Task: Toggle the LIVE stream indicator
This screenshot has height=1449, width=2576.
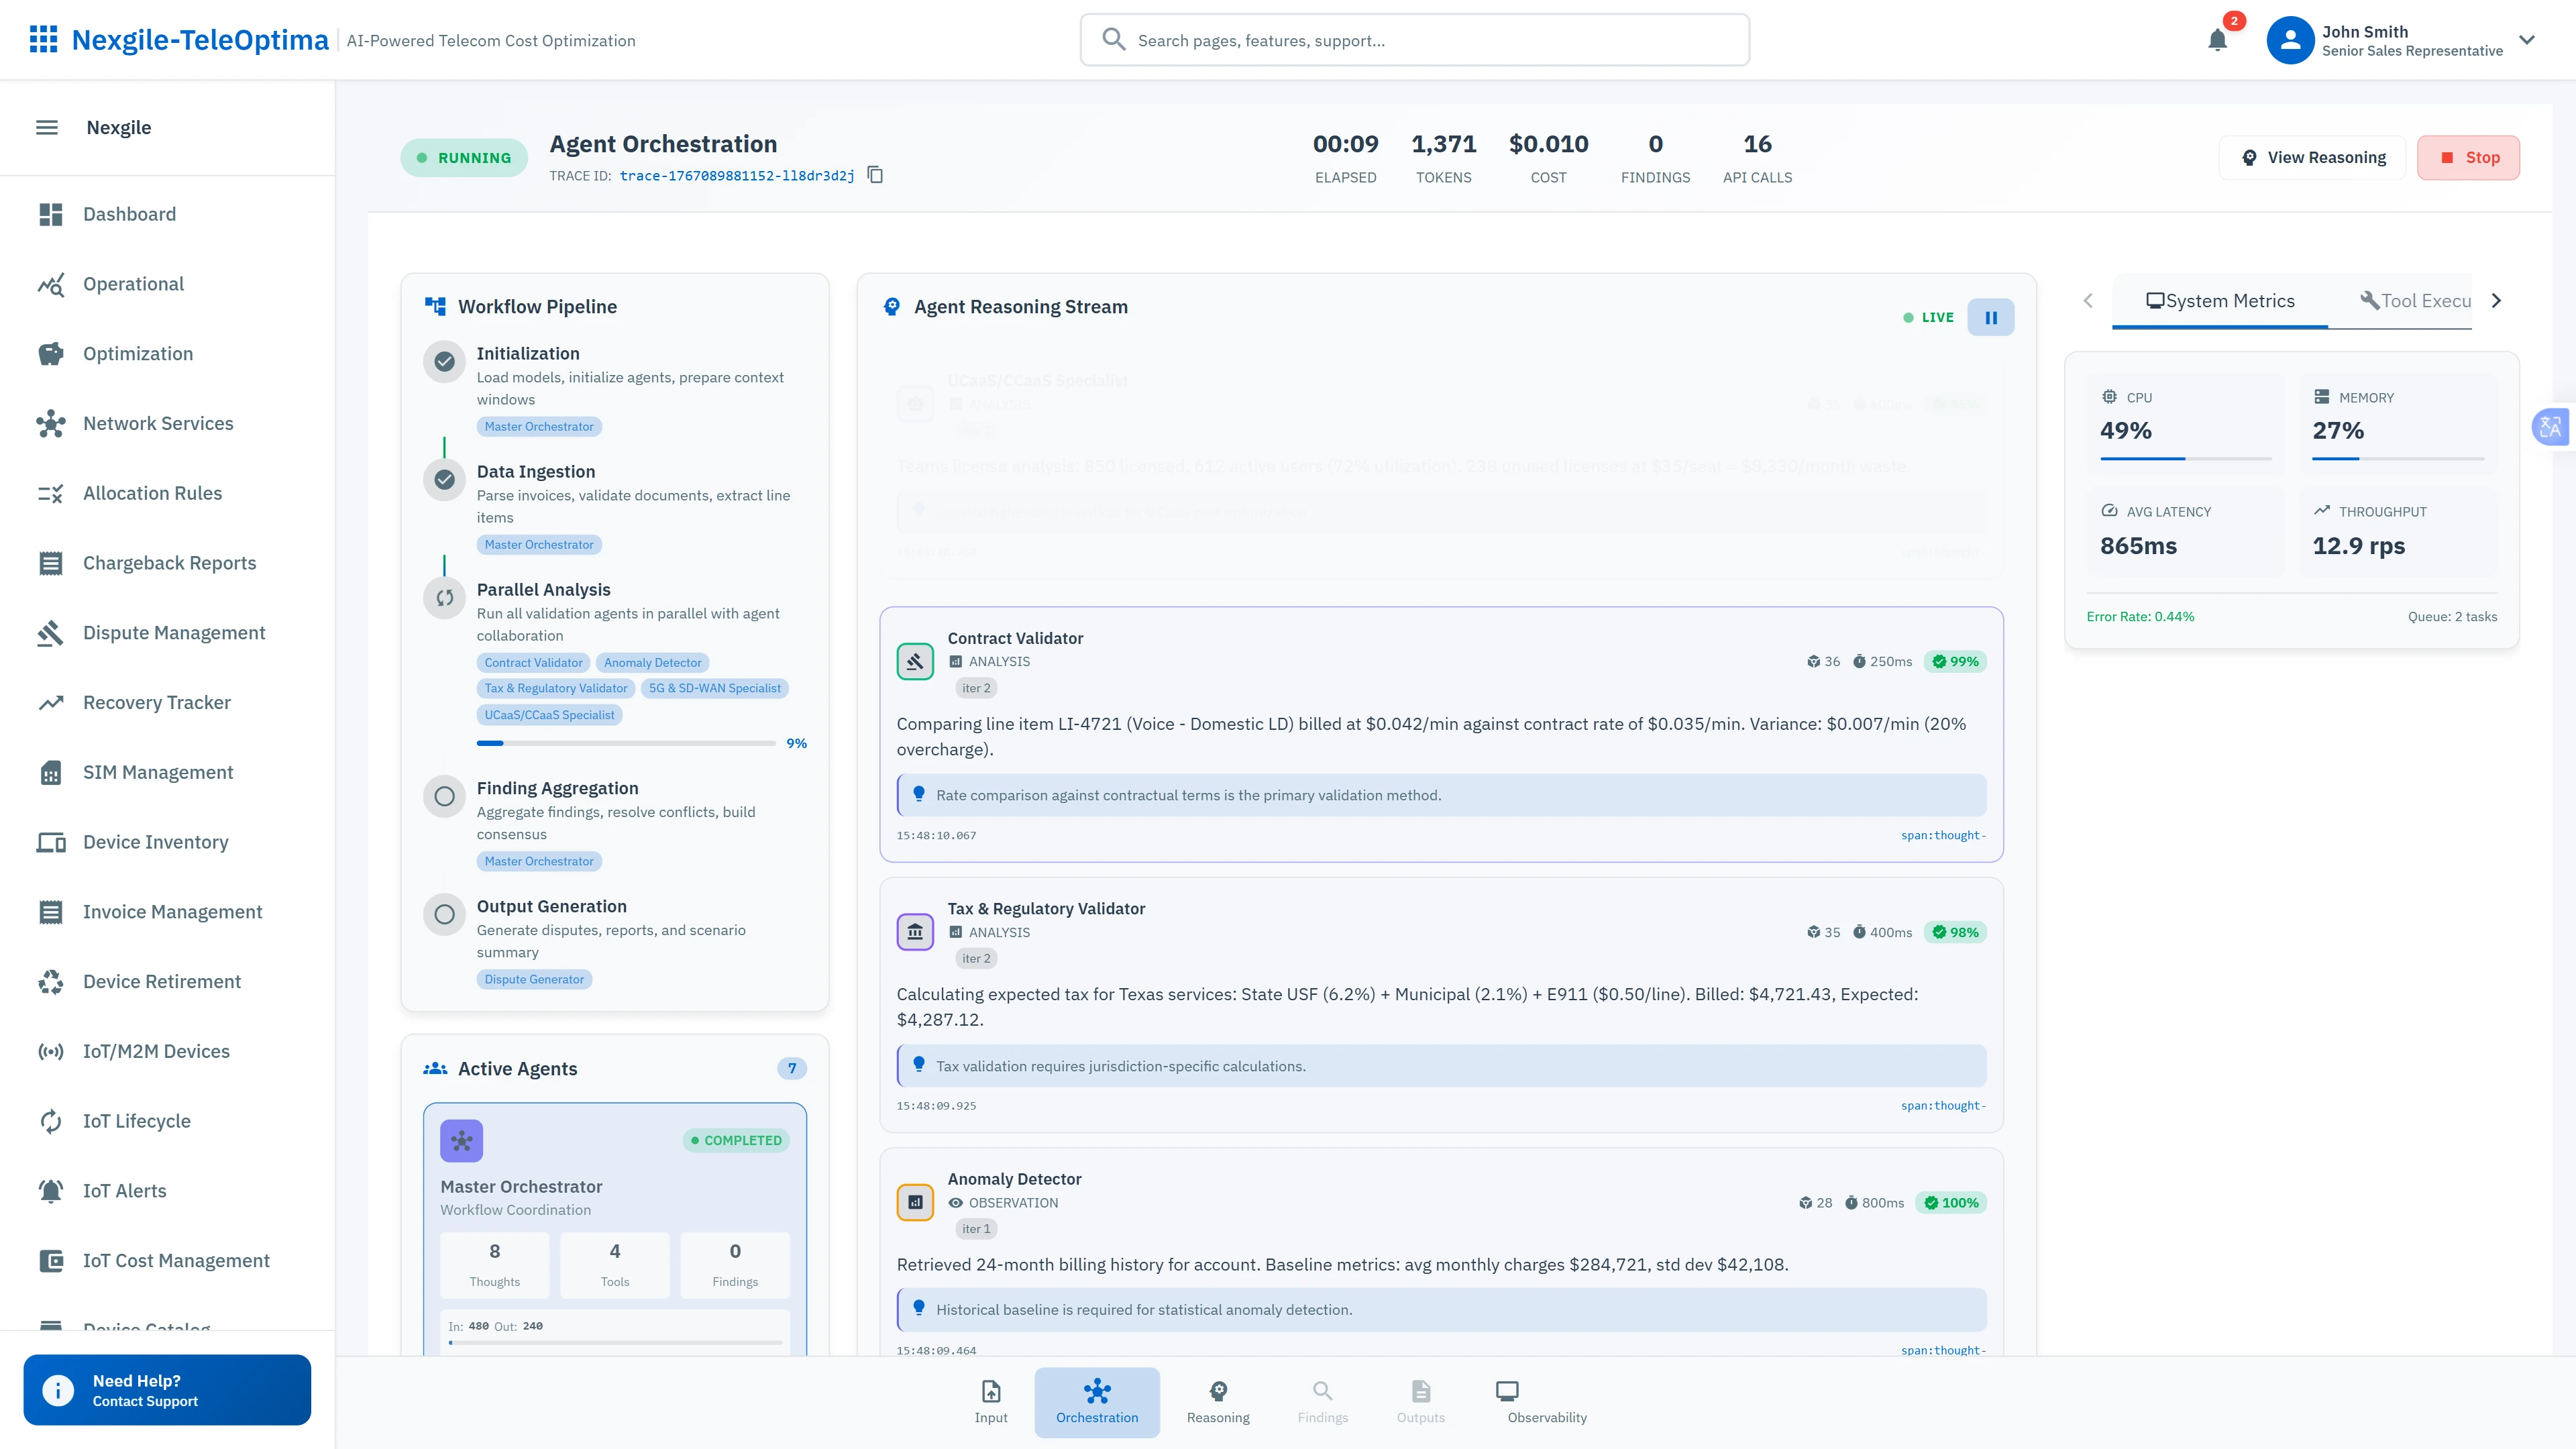Action: (1928, 317)
